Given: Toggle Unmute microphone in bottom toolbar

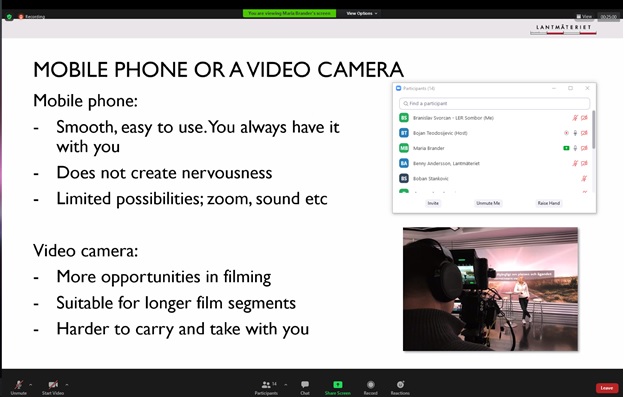Looking at the screenshot, I should coord(18,387).
